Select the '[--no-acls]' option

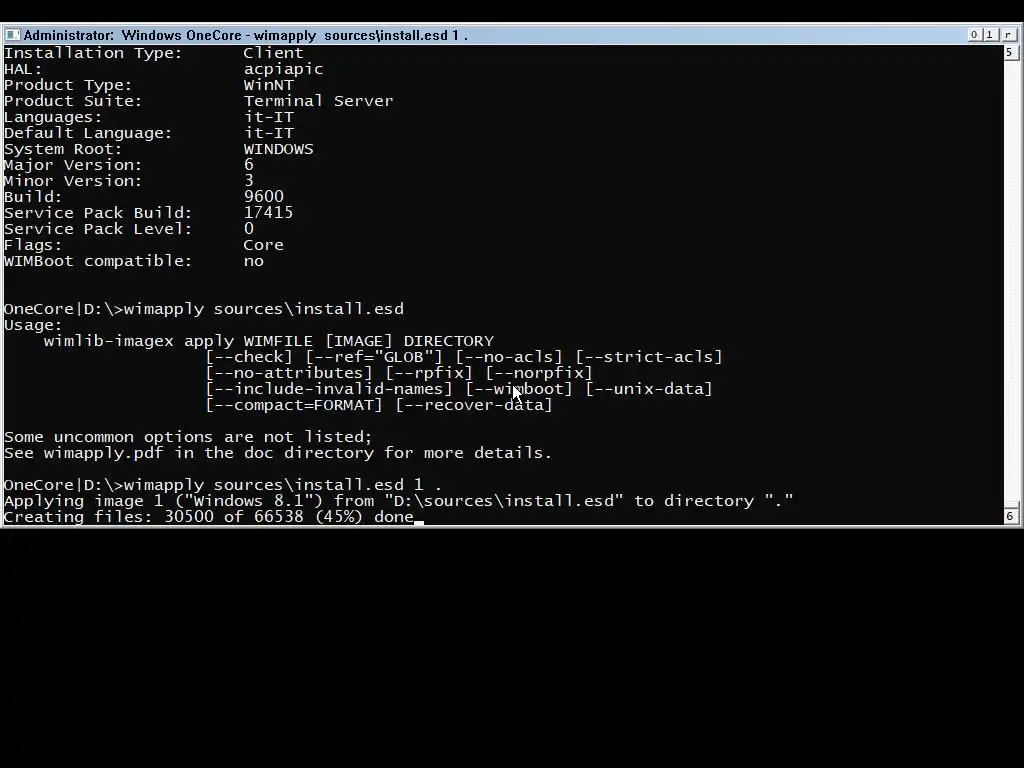pos(509,357)
